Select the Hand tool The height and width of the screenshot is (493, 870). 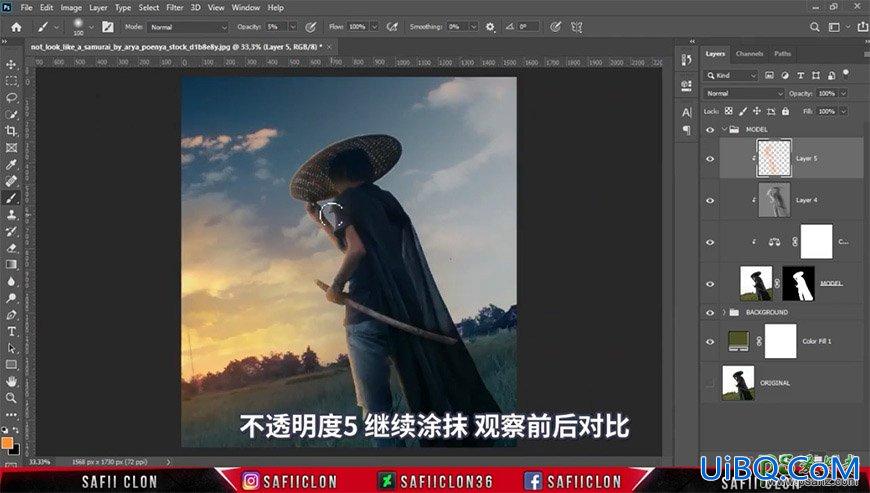(x=11, y=381)
